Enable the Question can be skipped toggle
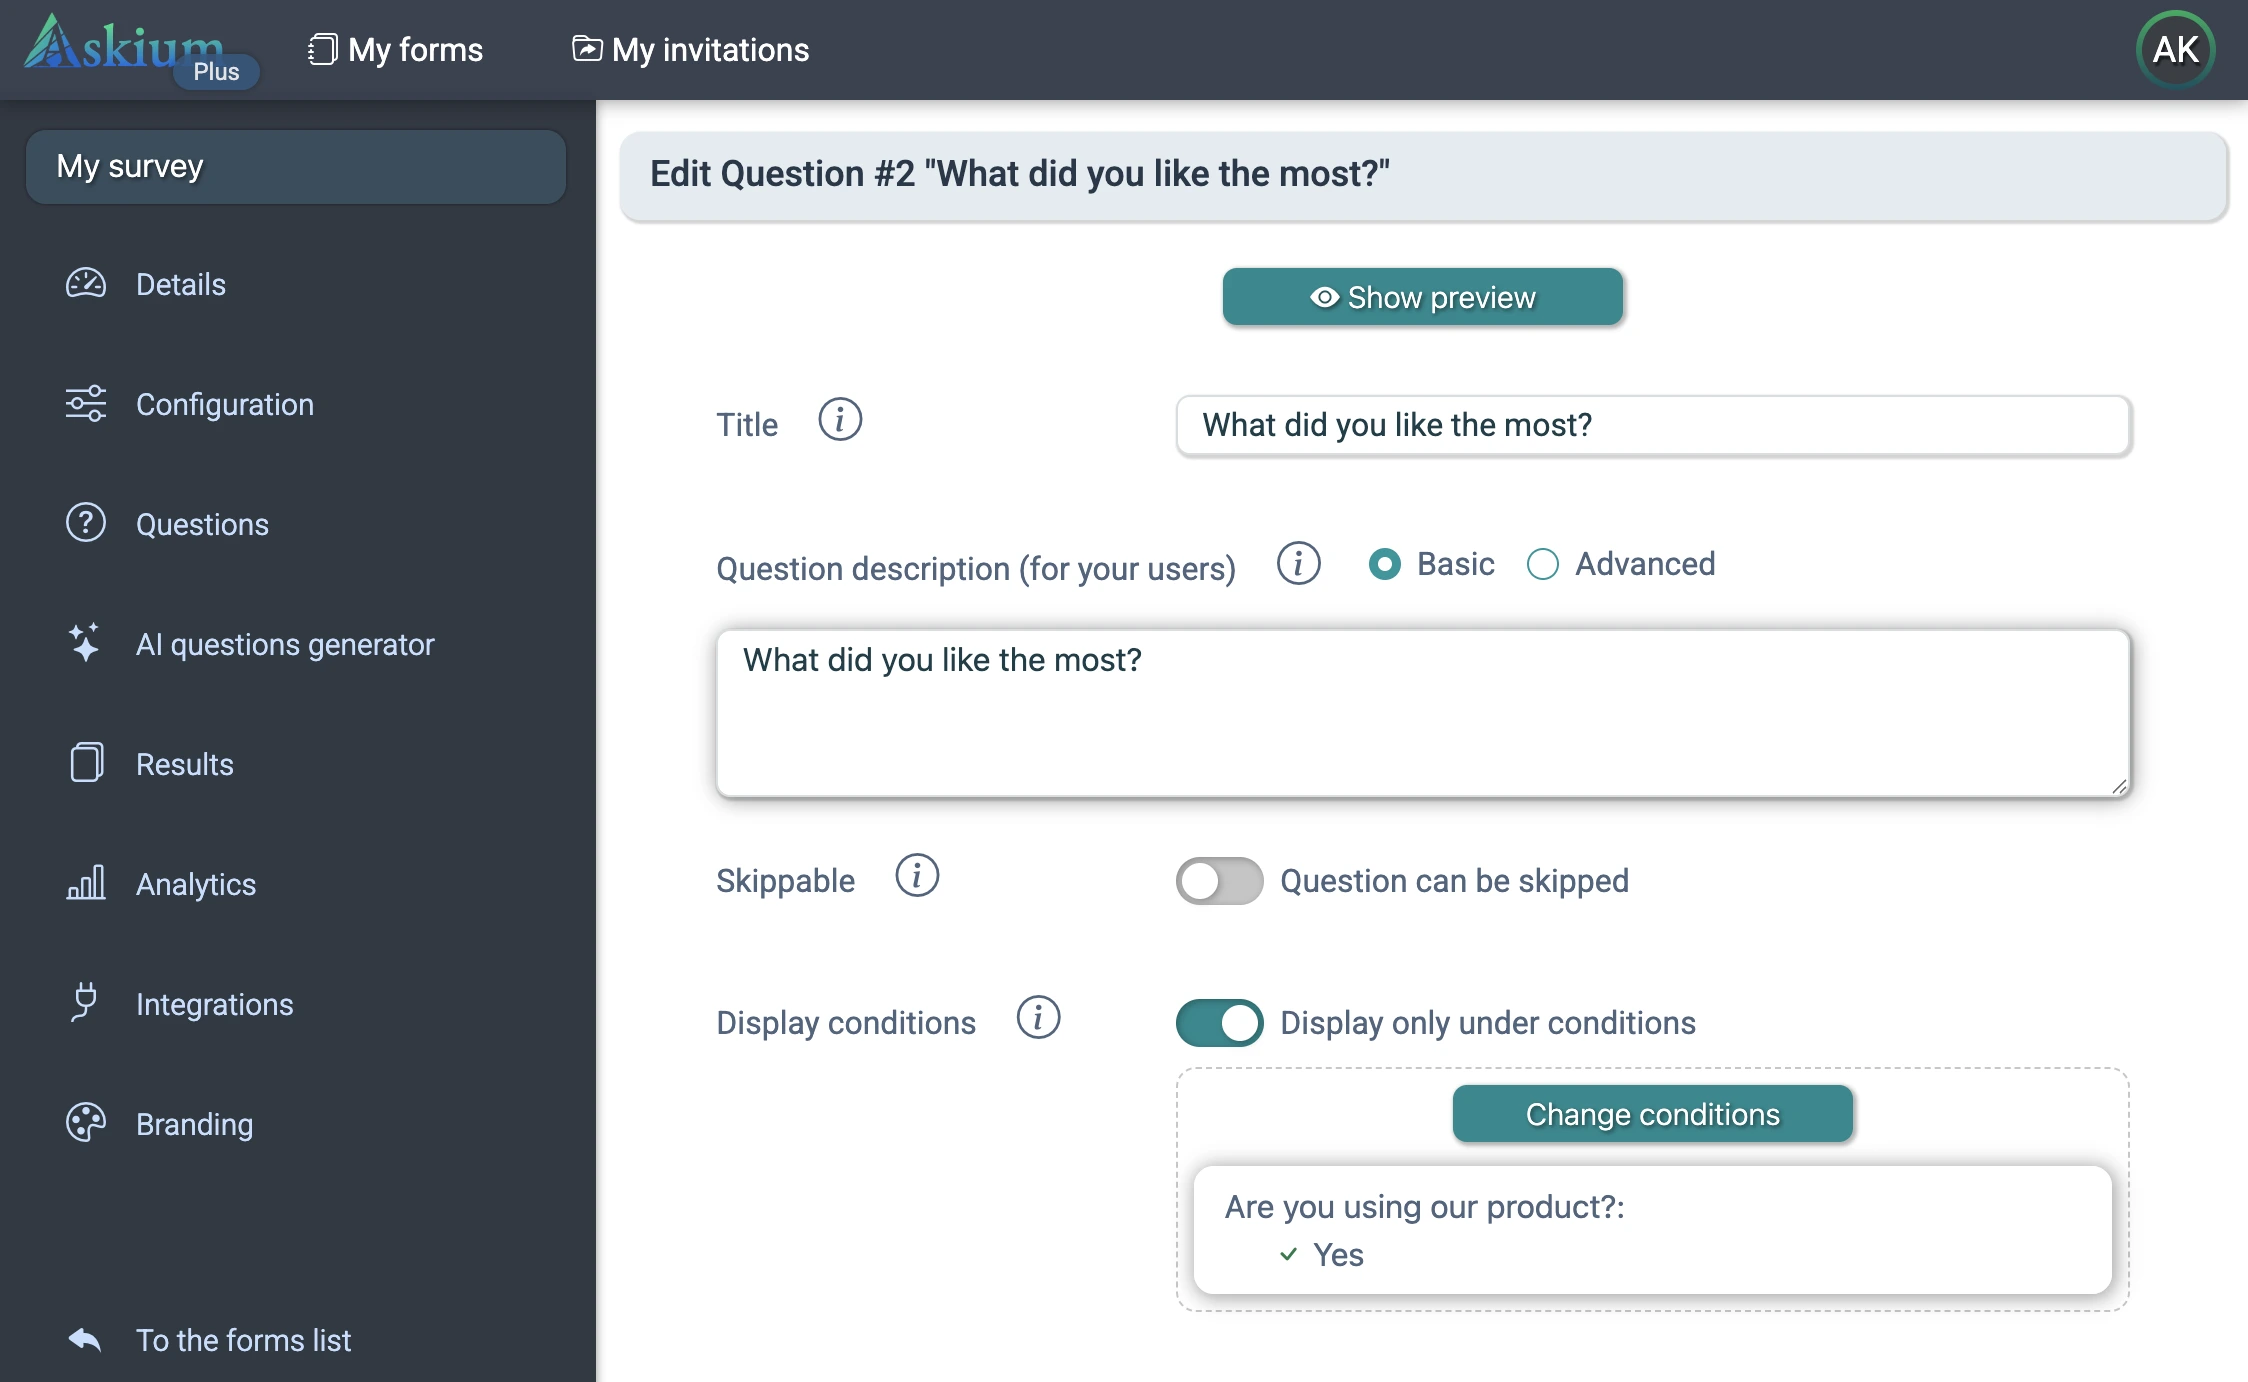The width and height of the screenshot is (2248, 1382). (x=1219, y=881)
